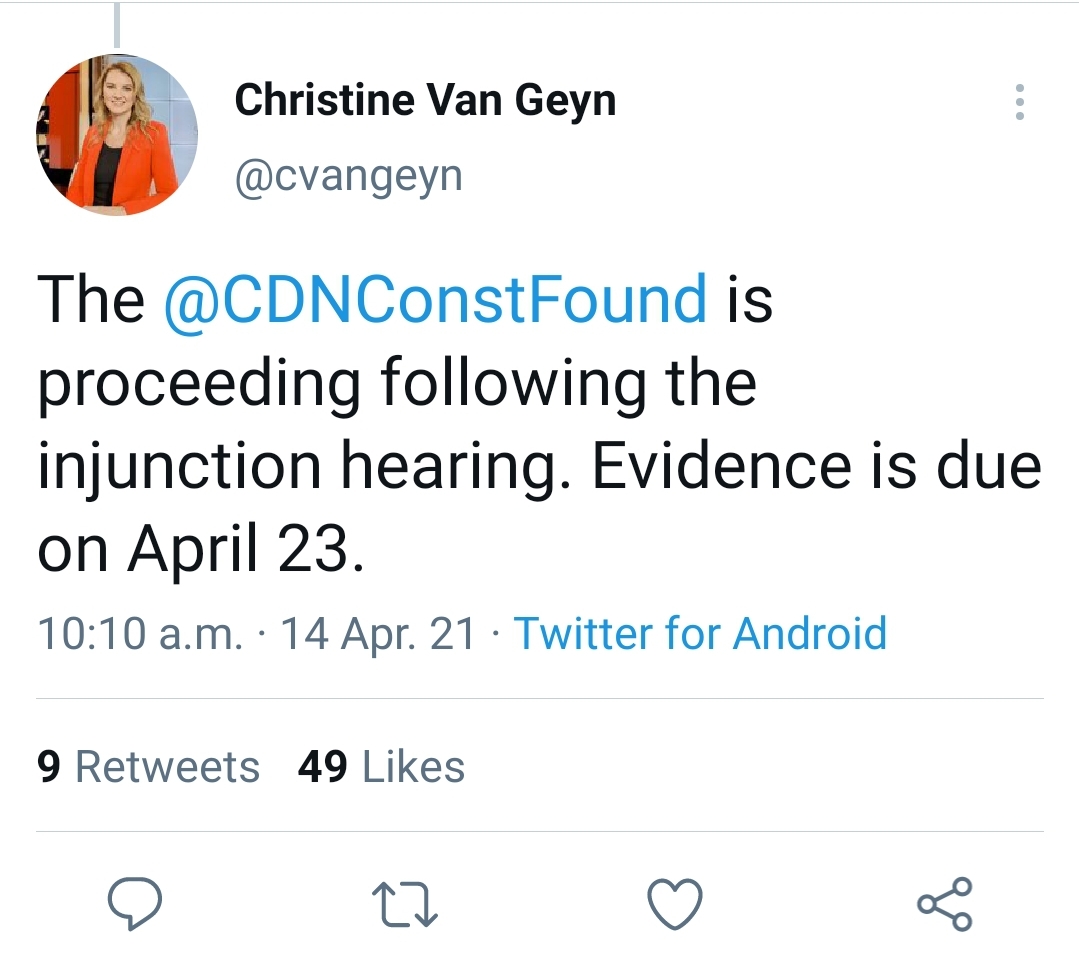This screenshot has height=970, width=1079.
Task: Open Christine Van Geyn's profile photo
Action: (x=117, y=134)
